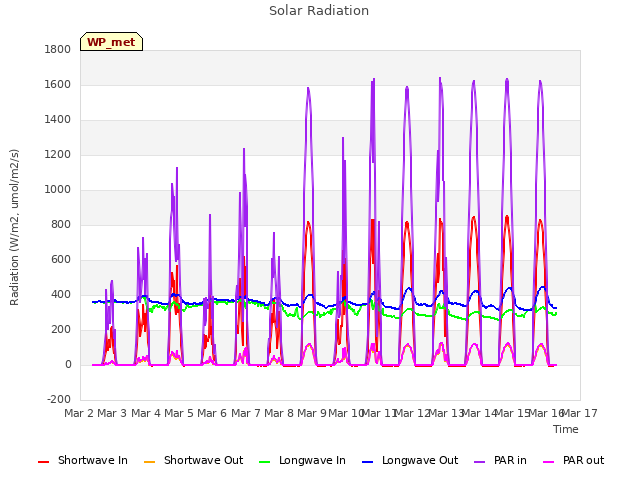
Task: Click the 800 y-axis tick label
Action: point(61,224)
